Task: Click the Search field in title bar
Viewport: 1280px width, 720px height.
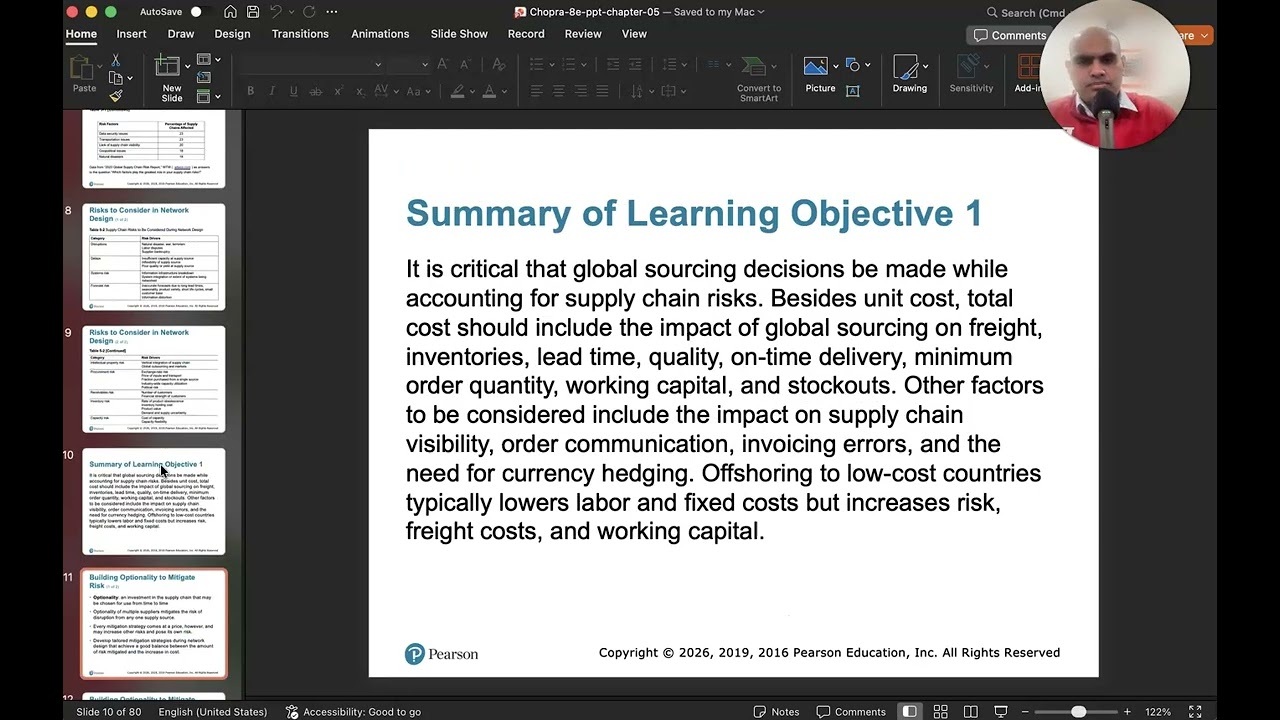Action: click(x=1025, y=13)
